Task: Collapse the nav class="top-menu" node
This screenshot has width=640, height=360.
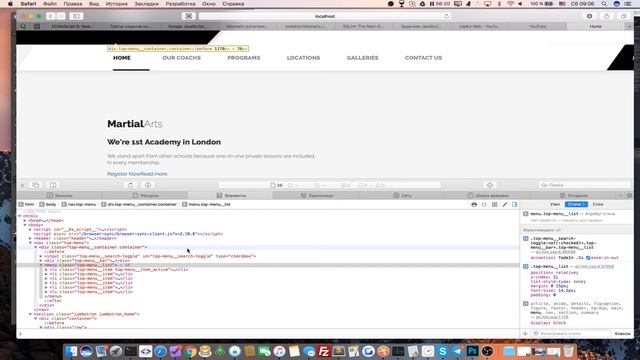Action: pyautogui.click(x=30, y=243)
